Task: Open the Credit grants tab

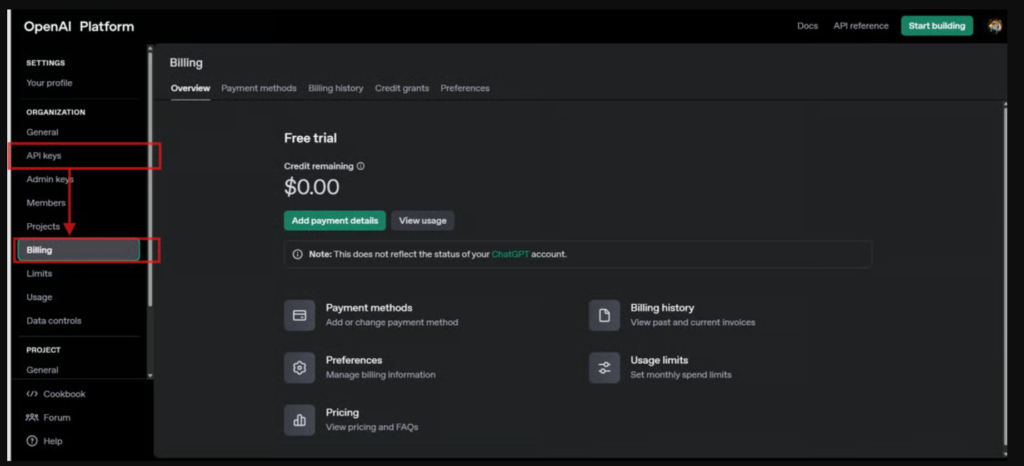Action: (402, 88)
